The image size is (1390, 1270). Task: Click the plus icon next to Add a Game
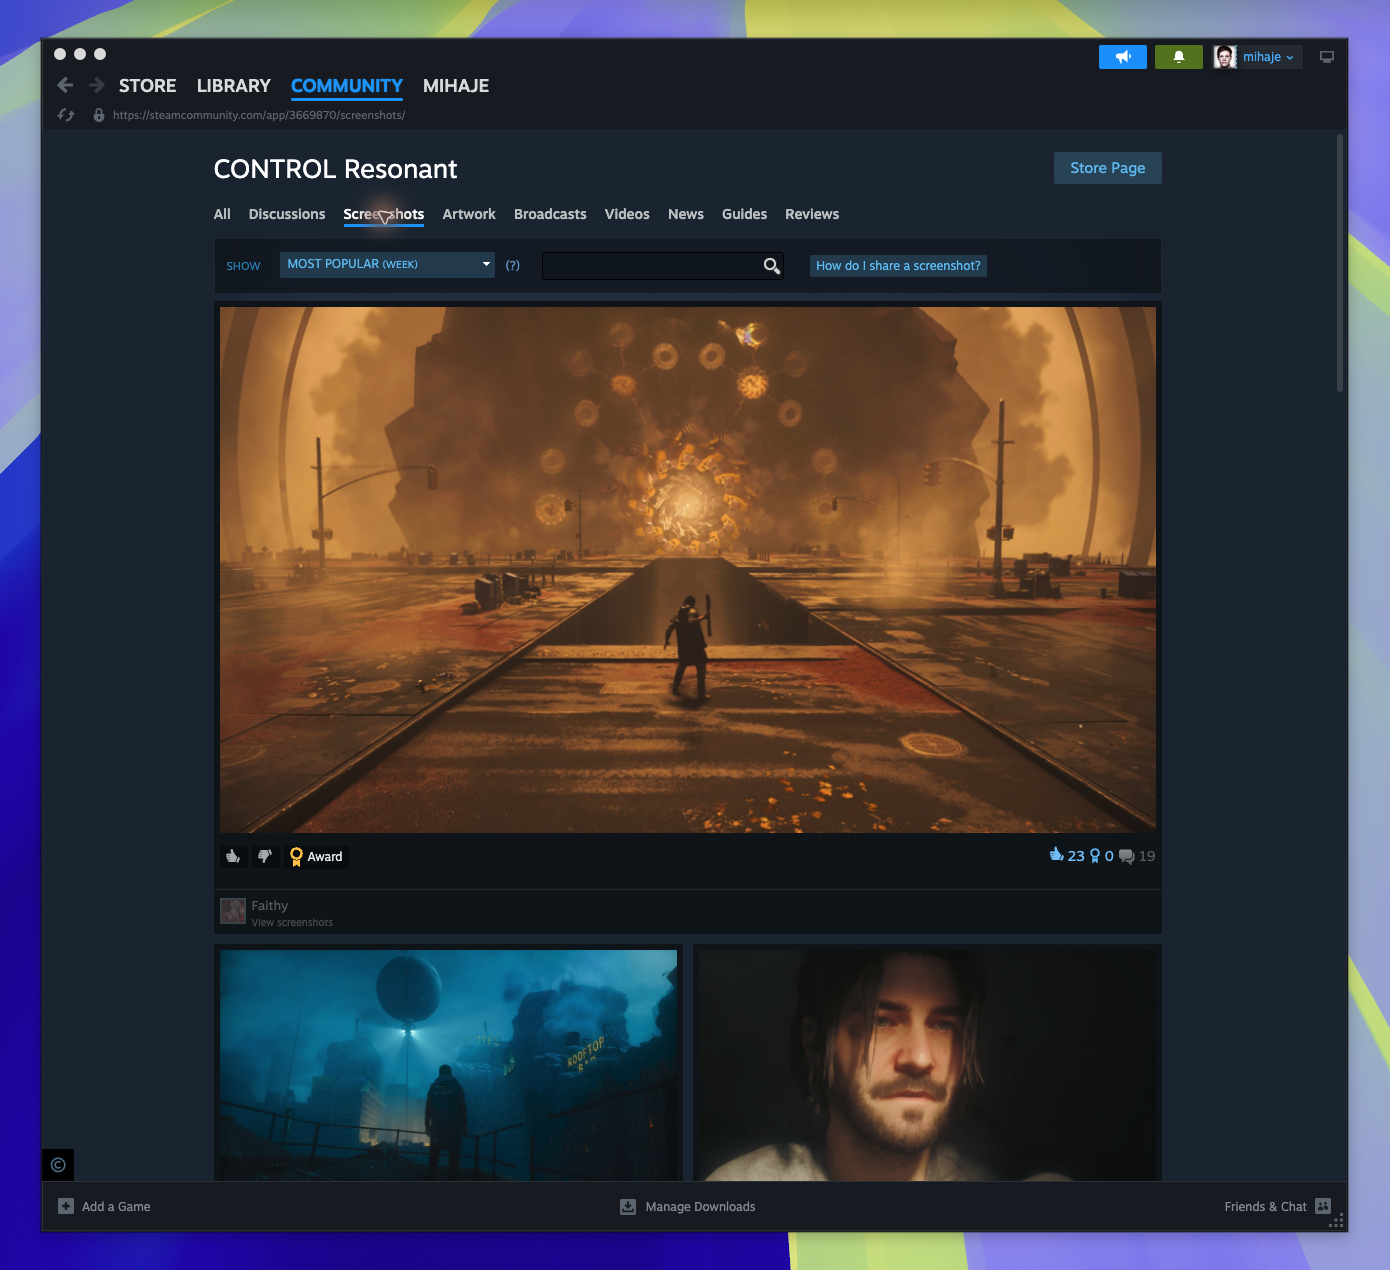tap(66, 1206)
